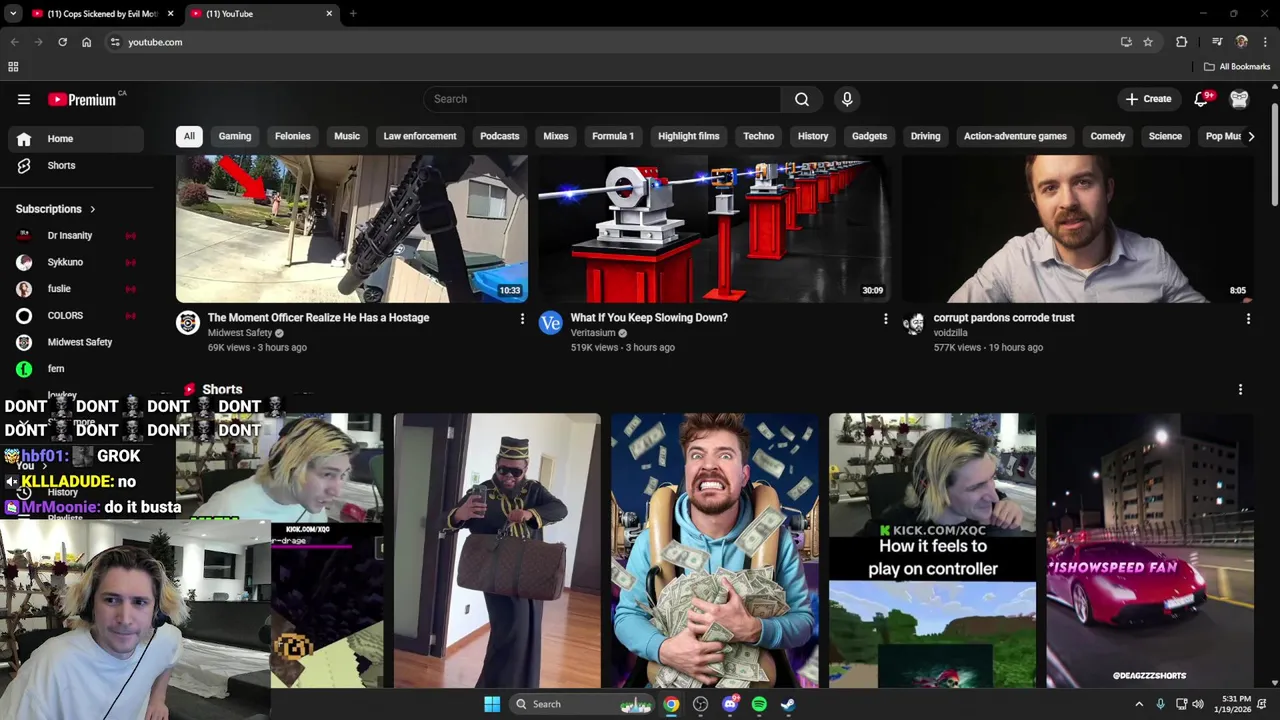Open Spotify from the taskbar
This screenshot has height=720, width=1280.
(759, 704)
